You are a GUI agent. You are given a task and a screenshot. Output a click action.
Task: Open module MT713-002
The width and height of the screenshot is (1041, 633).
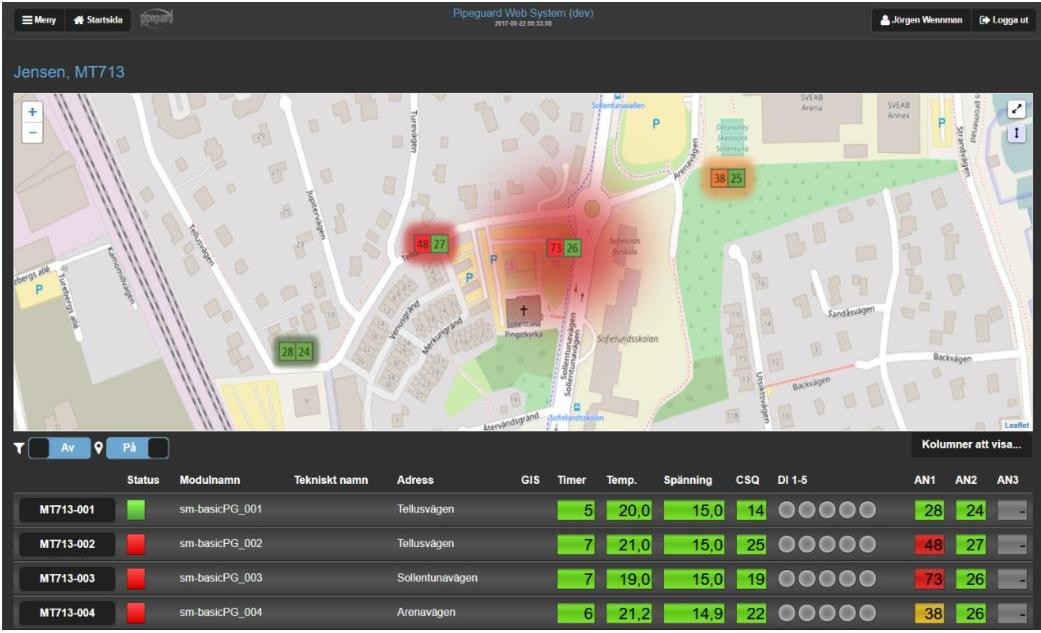click(67, 544)
